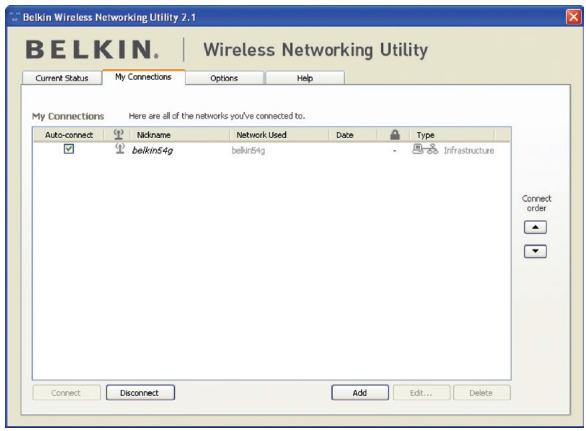The image size is (586, 431).
Task: Click the Infrastructure type text
Action: click(x=469, y=151)
